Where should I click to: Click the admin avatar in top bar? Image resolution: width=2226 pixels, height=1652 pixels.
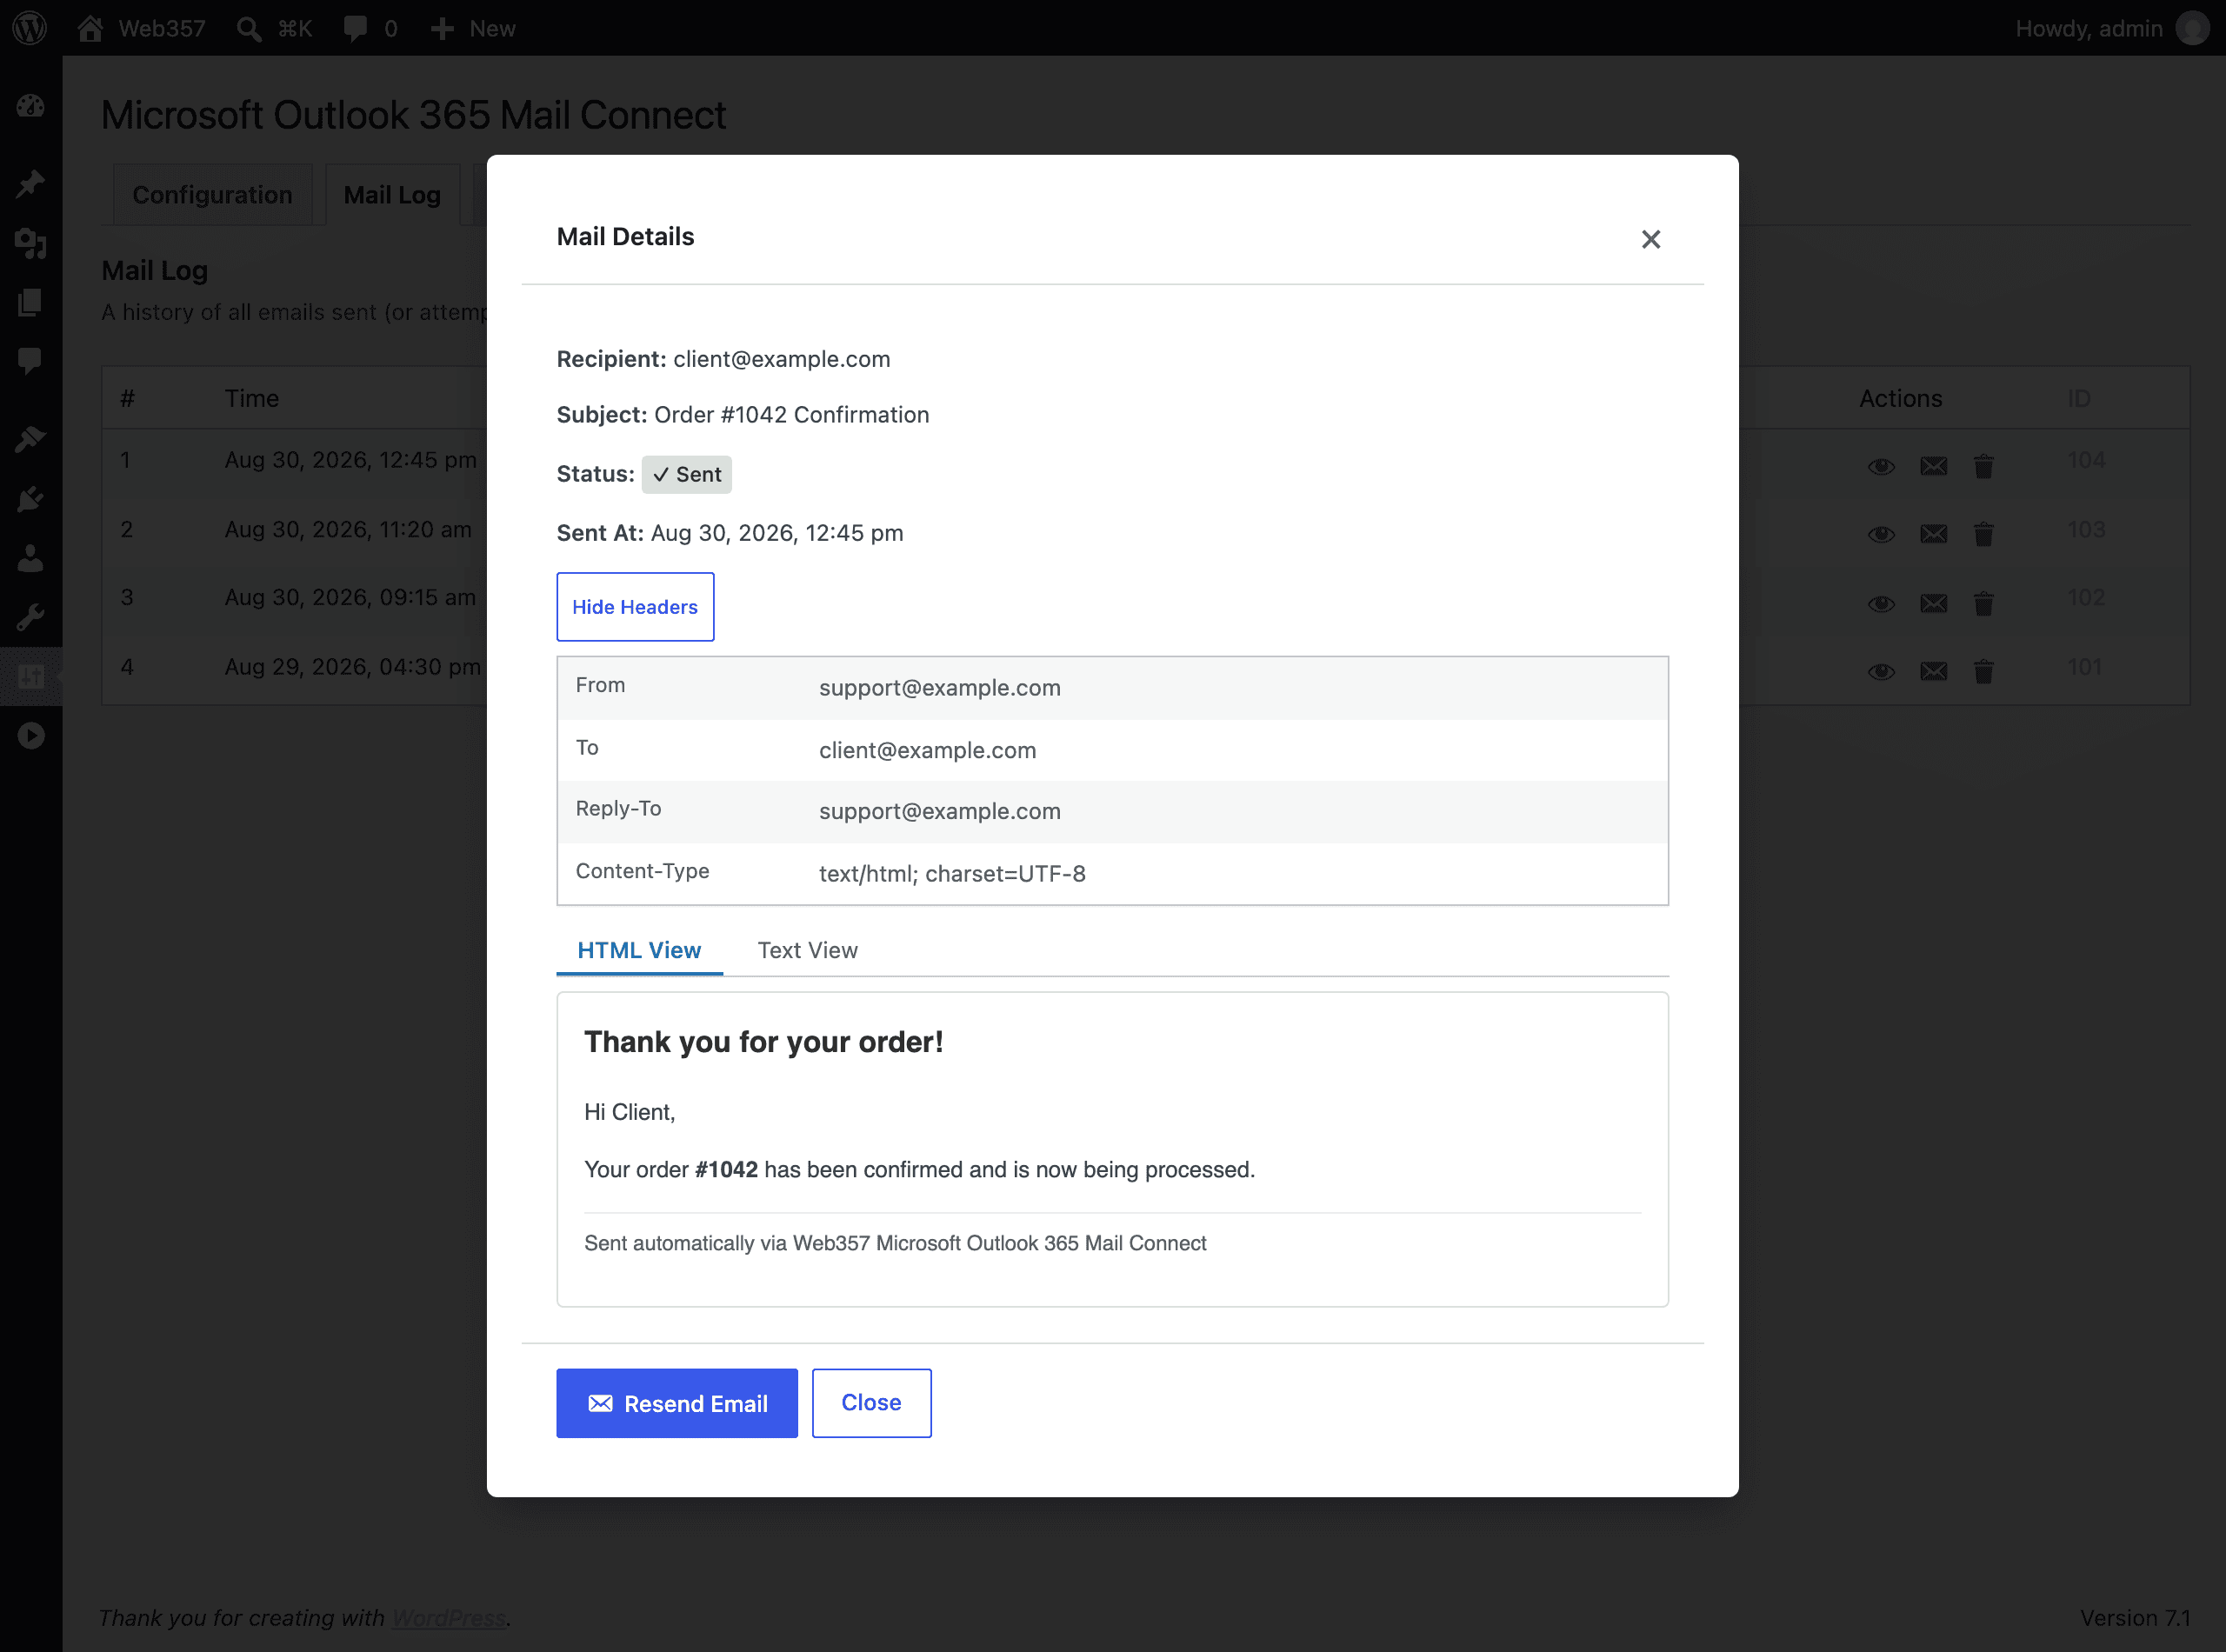click(2192, 28)
